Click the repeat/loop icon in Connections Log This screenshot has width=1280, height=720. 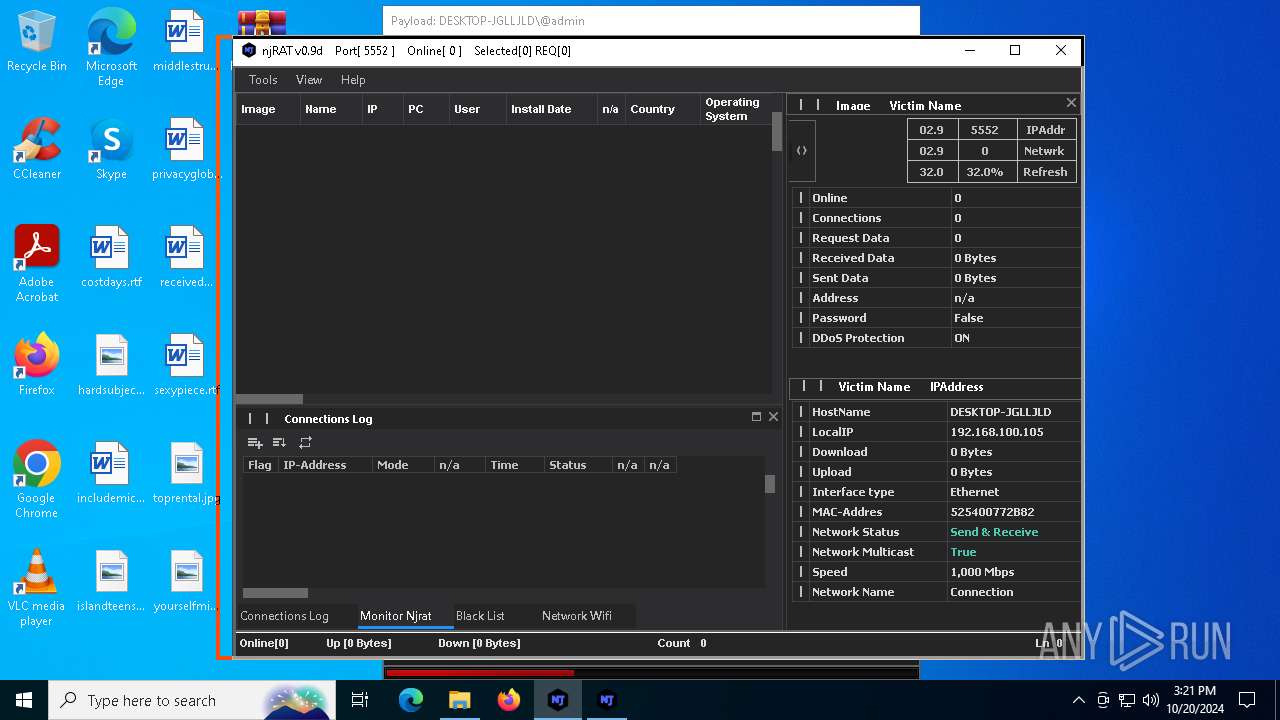305,442
